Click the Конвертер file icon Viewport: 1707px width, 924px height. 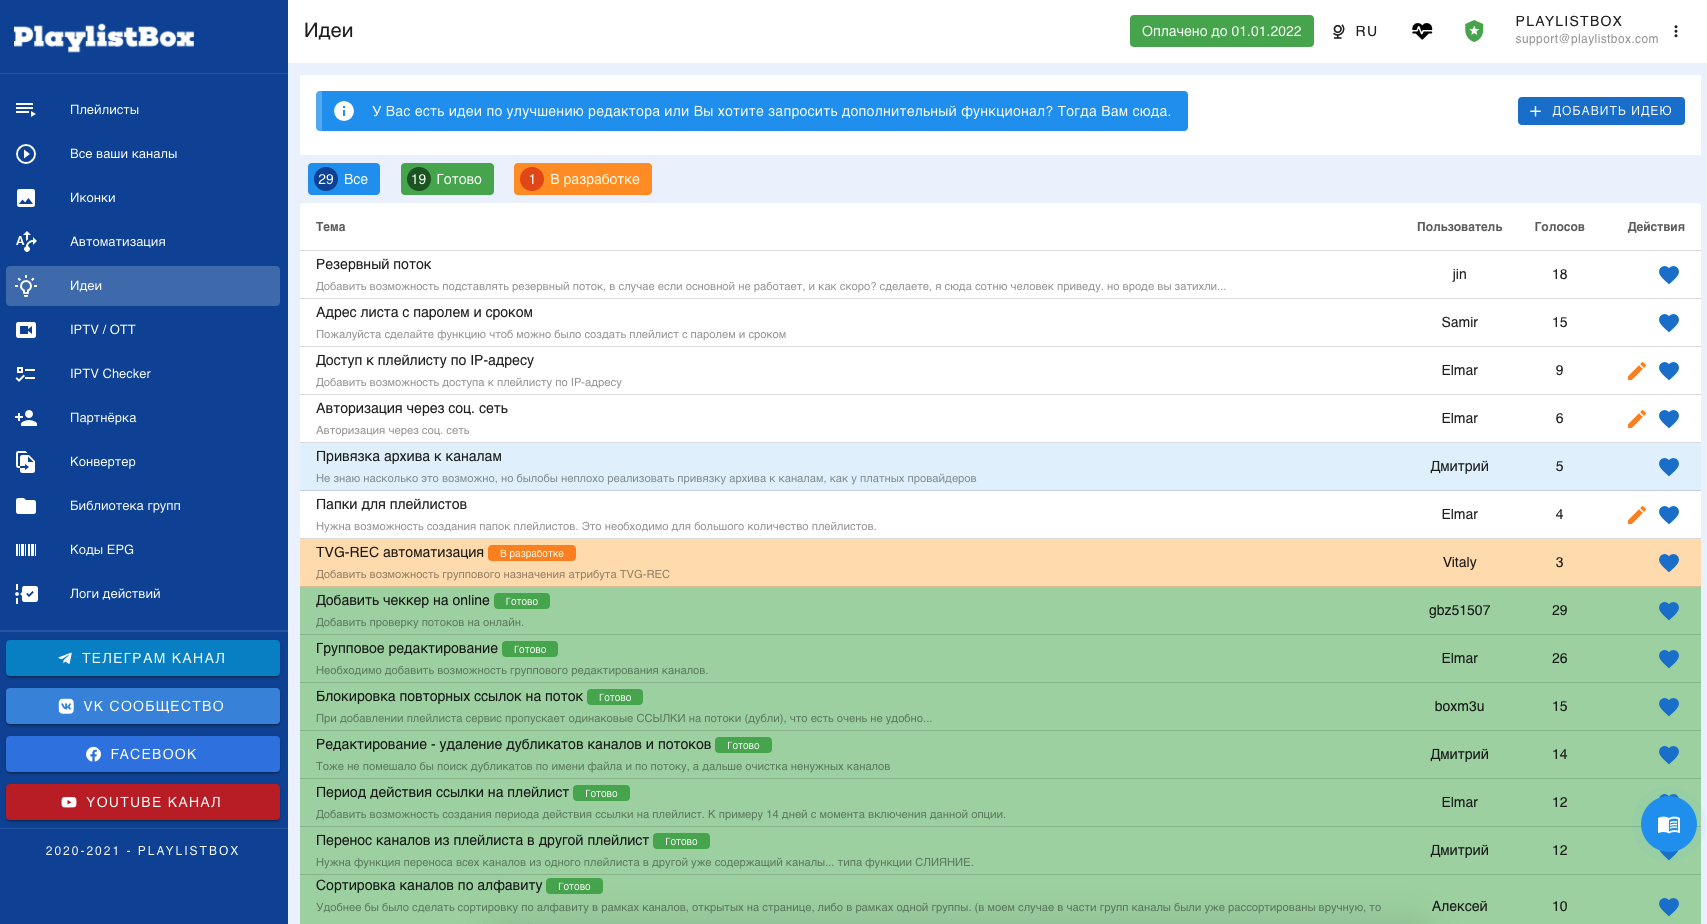26,462
